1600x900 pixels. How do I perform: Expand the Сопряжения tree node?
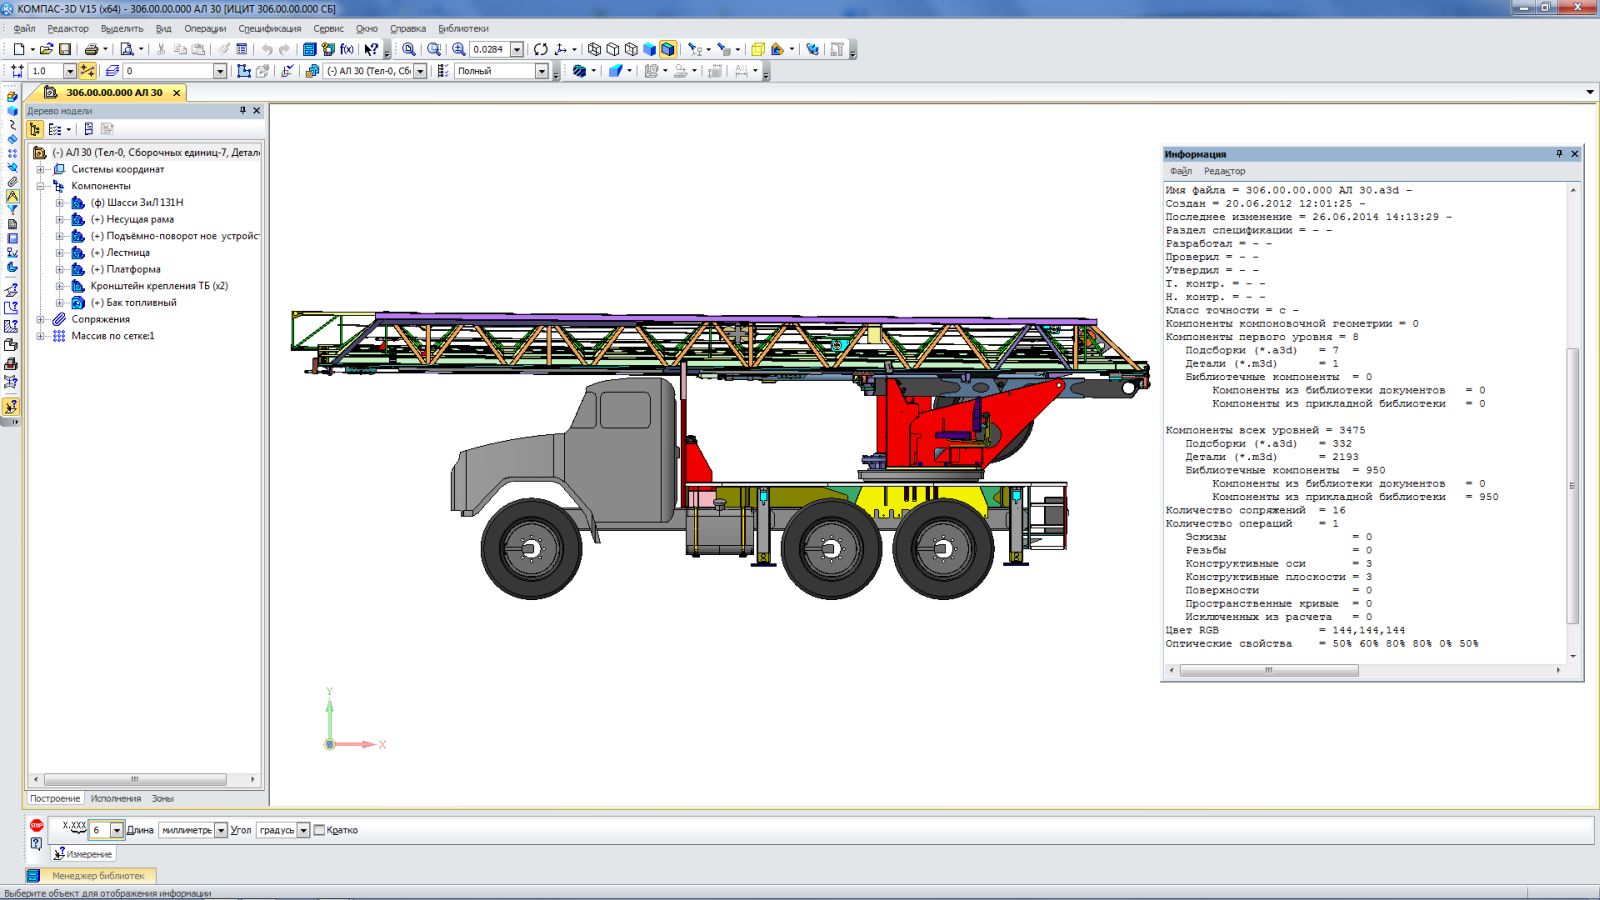click(x=41, y=319)
